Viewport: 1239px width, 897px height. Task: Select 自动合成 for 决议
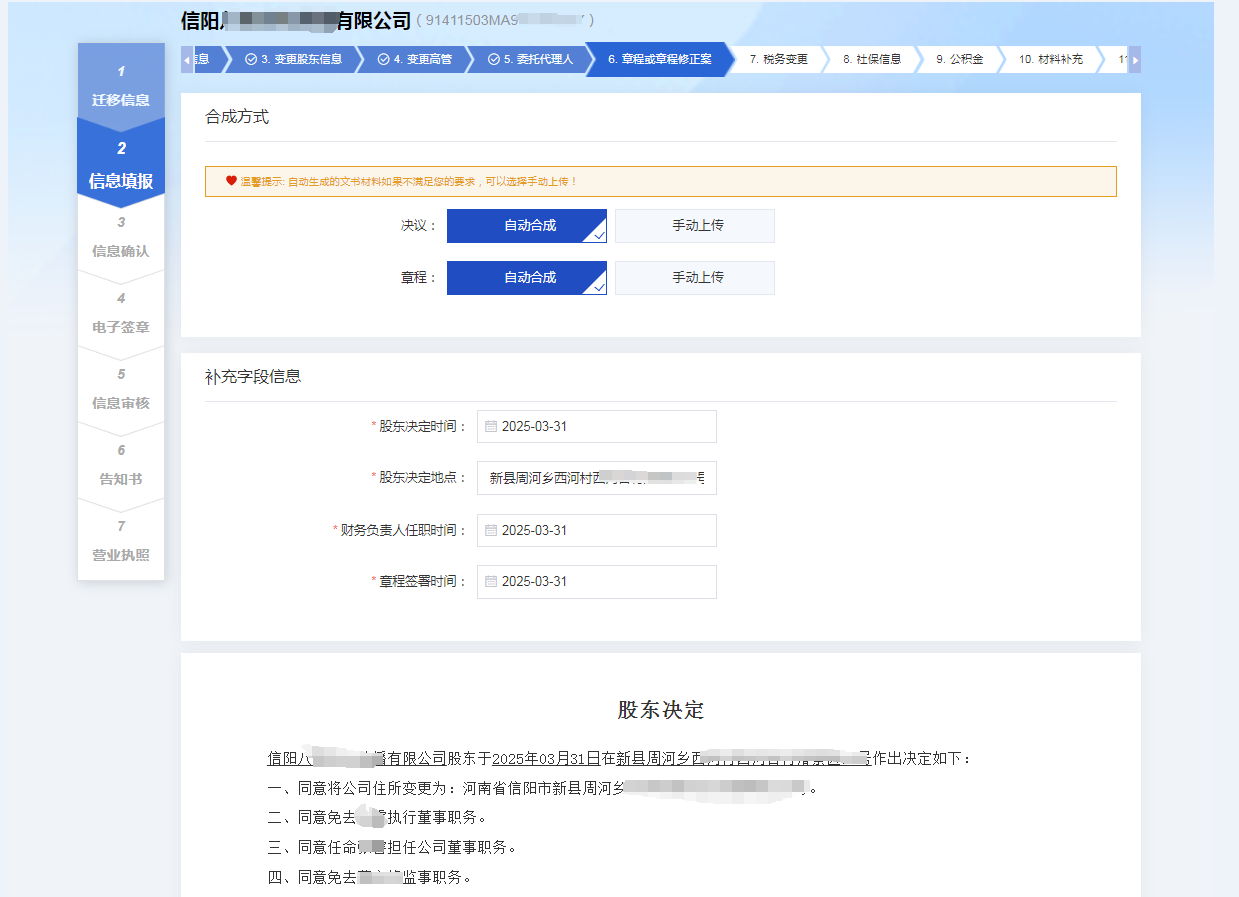click(x=527, y=226)
